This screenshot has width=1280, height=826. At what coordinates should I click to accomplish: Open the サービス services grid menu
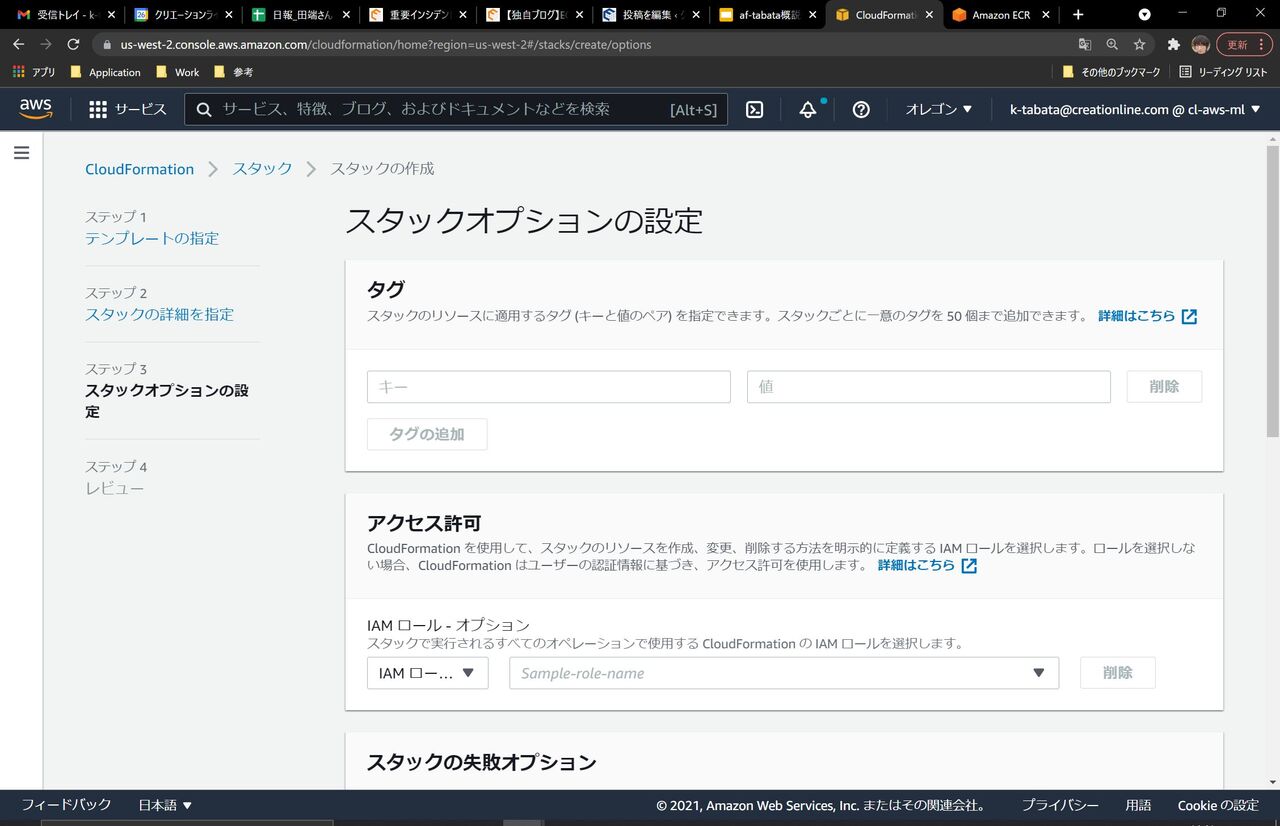[x=127, y=109]
